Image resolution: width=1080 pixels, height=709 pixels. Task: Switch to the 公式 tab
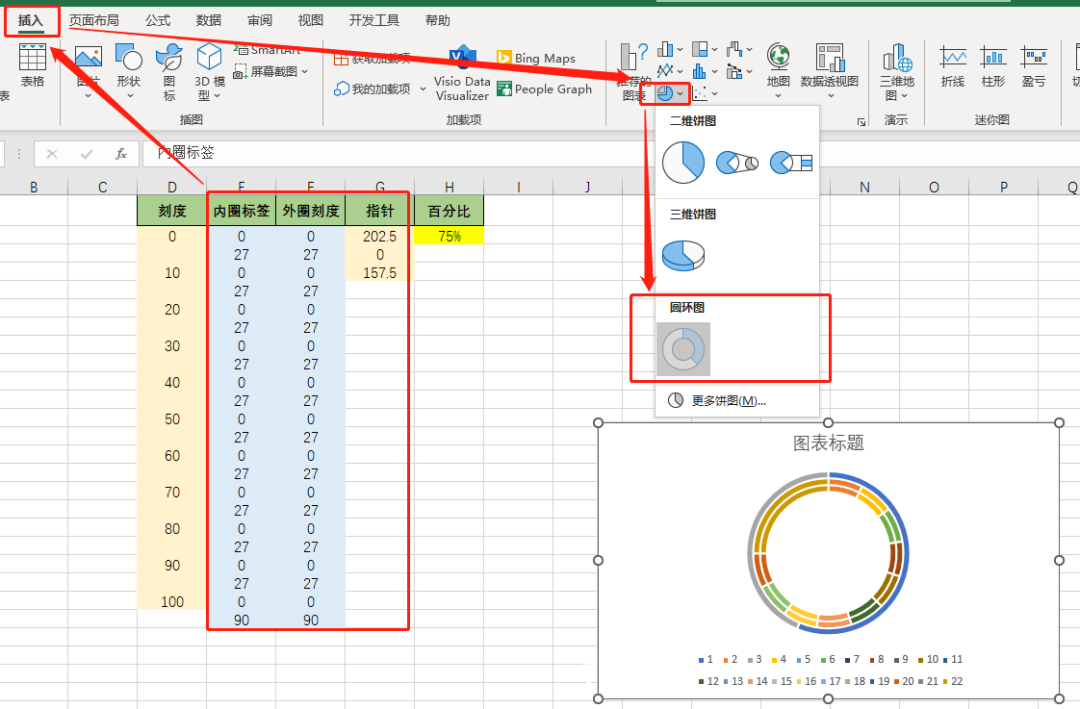(158, 20)
